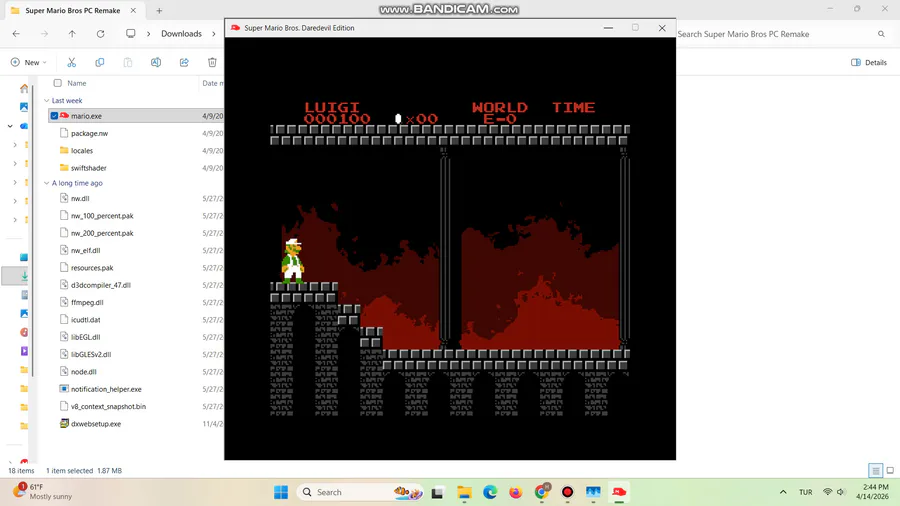Select the swiftshader folder
This screenshot has width=900, height=506.
88,168
